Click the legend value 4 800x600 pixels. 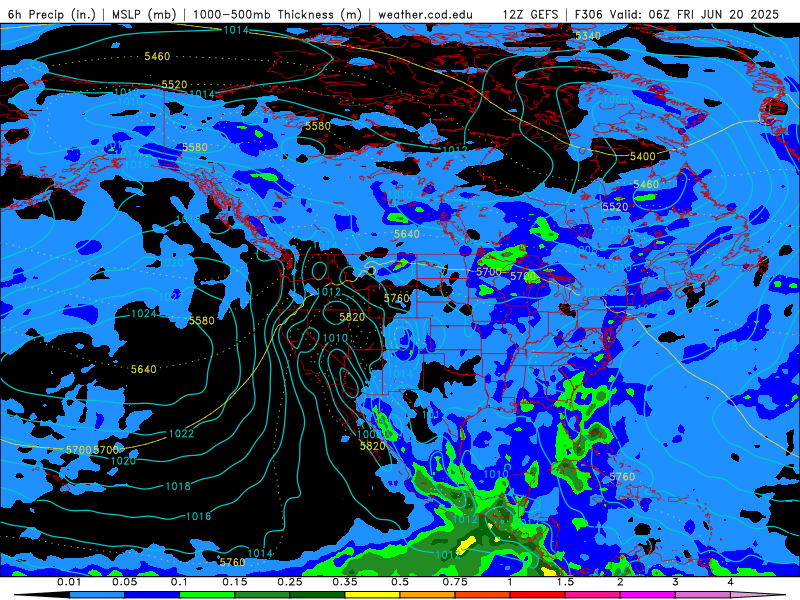731,582
